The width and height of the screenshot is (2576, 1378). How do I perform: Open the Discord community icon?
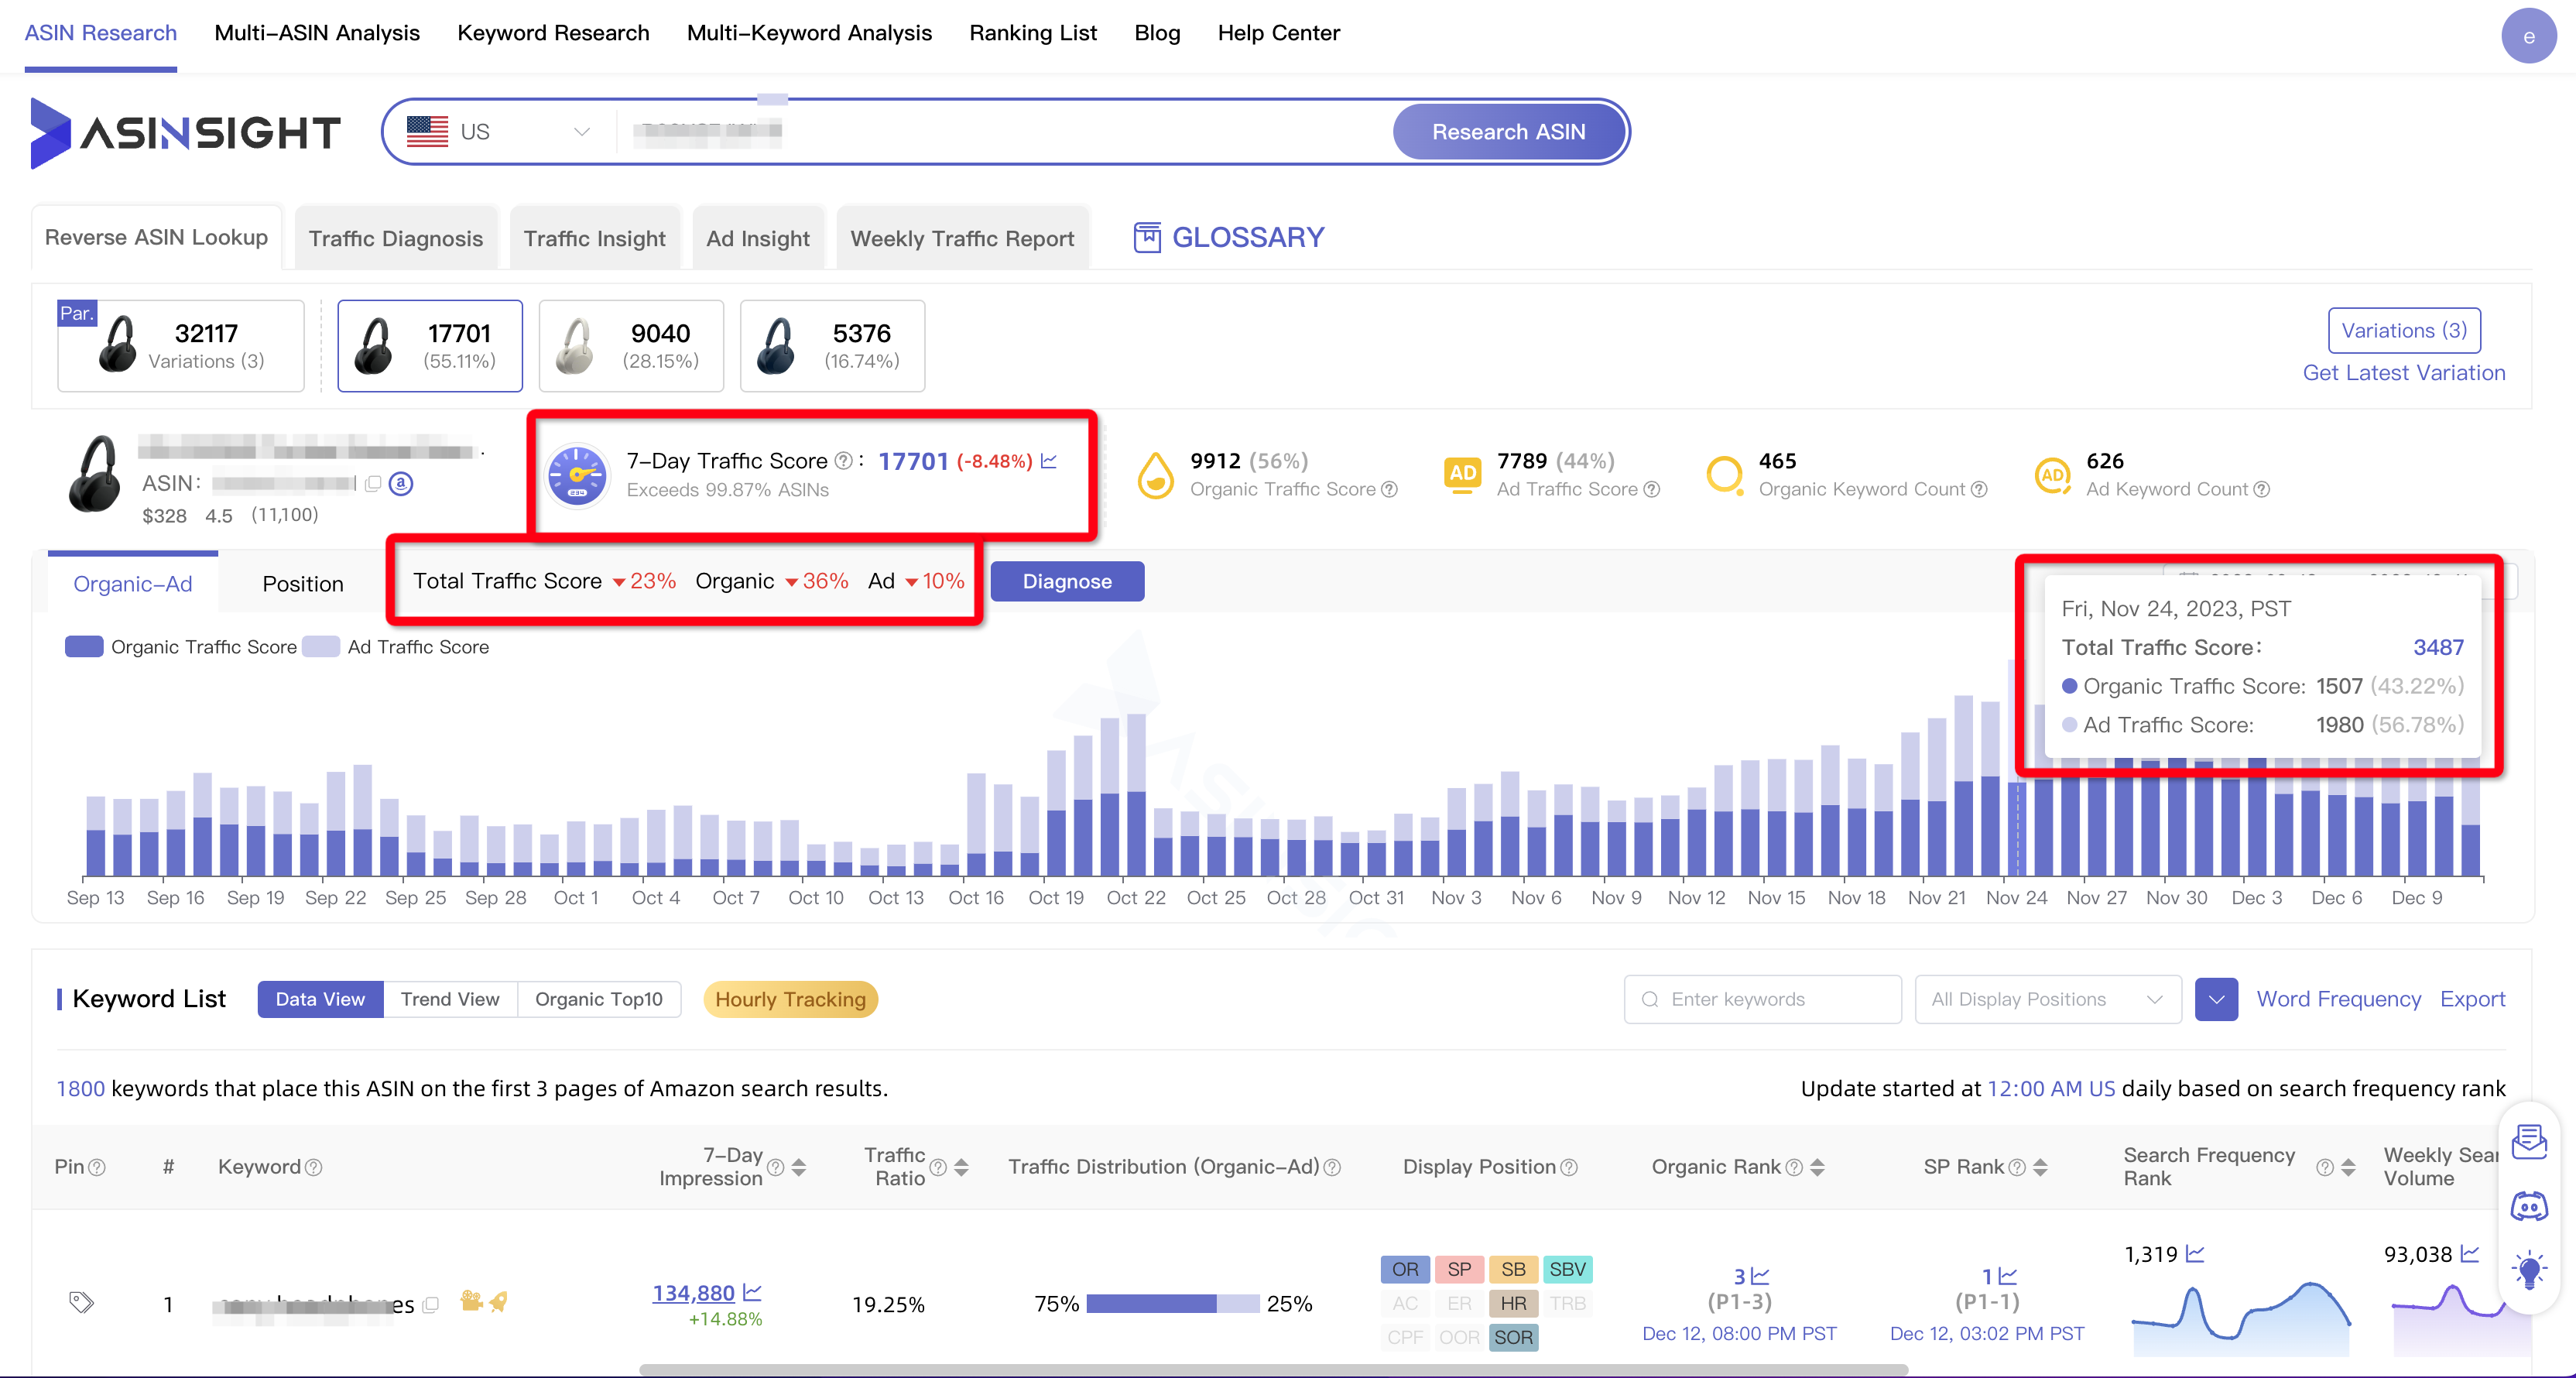click(x=2530, y=1207)
